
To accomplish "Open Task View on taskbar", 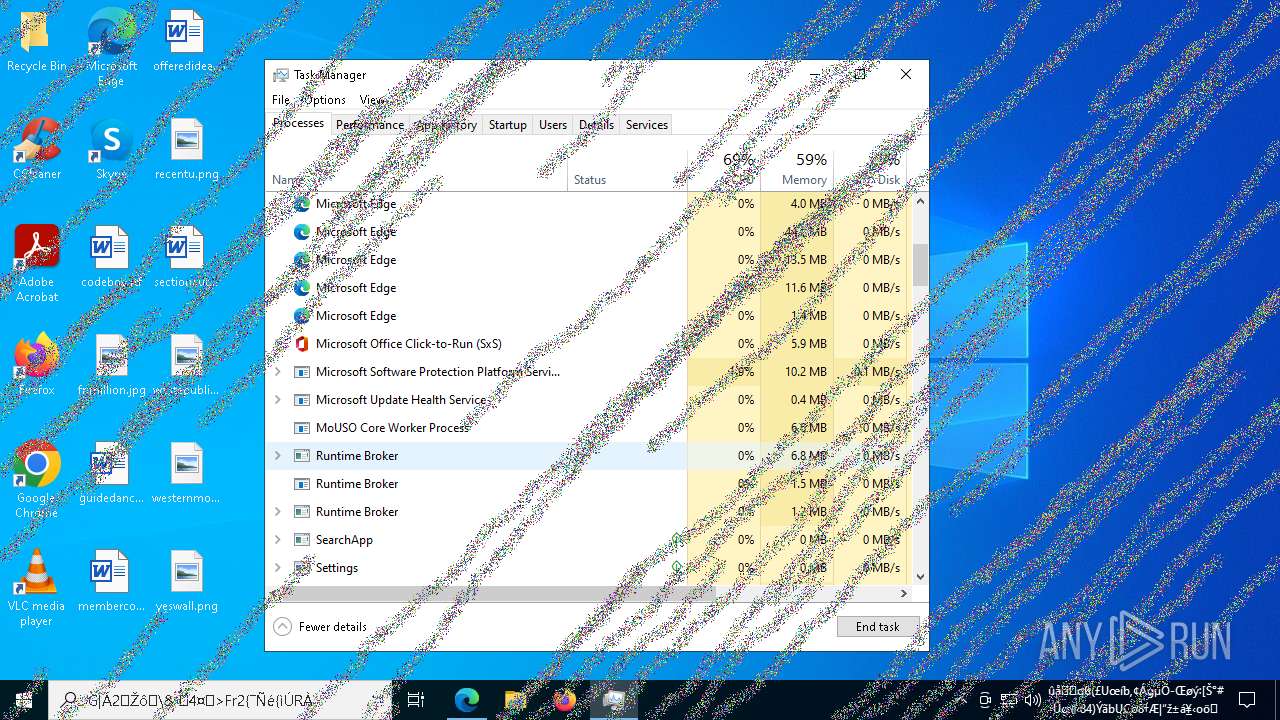I will [x=416, y=700].
